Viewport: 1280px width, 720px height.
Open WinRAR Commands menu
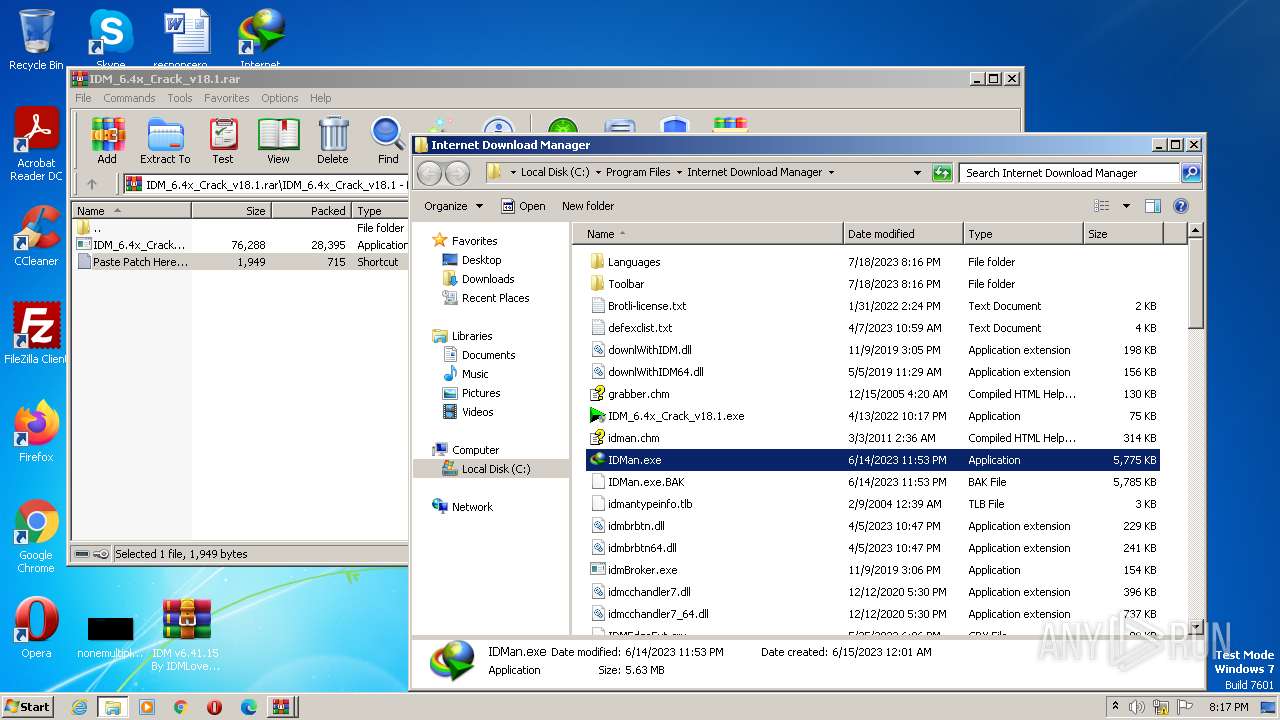coord(129,98)
